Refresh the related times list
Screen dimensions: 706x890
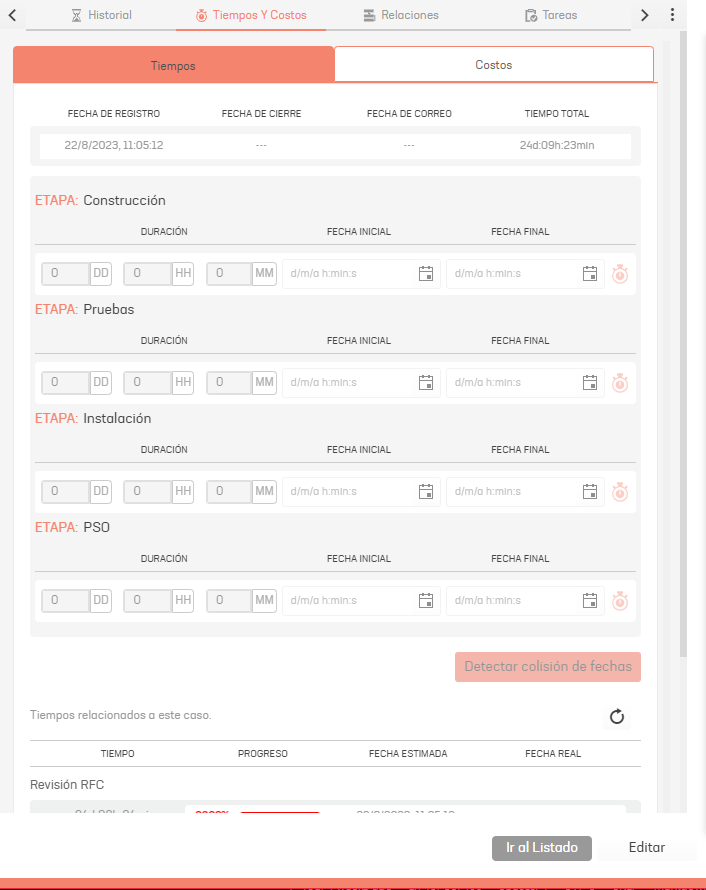click(617, 716)
